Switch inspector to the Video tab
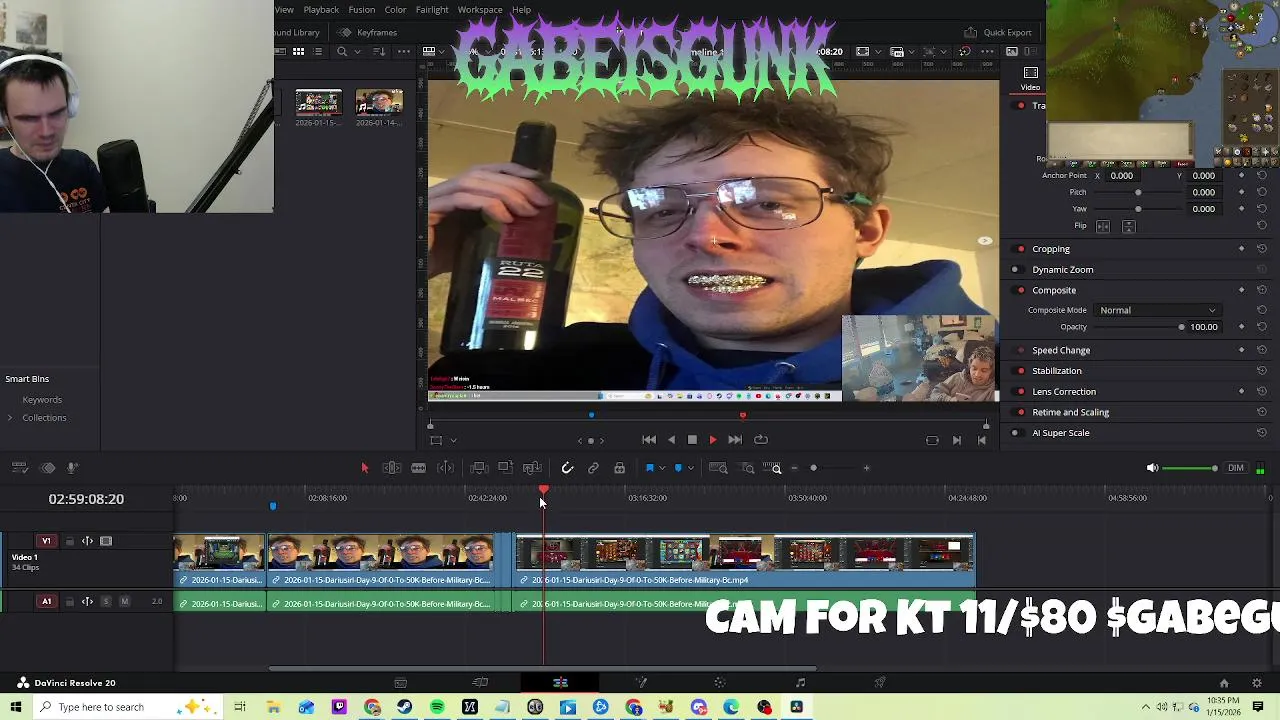The height and width of the screenshot is (720, 1280). [1030, 78]
